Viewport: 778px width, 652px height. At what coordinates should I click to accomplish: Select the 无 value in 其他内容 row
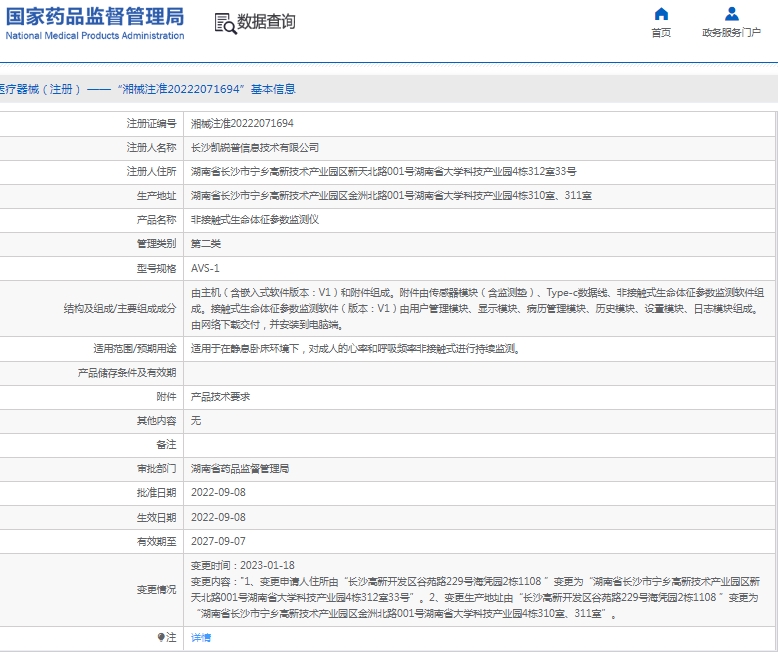pyautogui.click(x=196, y=421)
